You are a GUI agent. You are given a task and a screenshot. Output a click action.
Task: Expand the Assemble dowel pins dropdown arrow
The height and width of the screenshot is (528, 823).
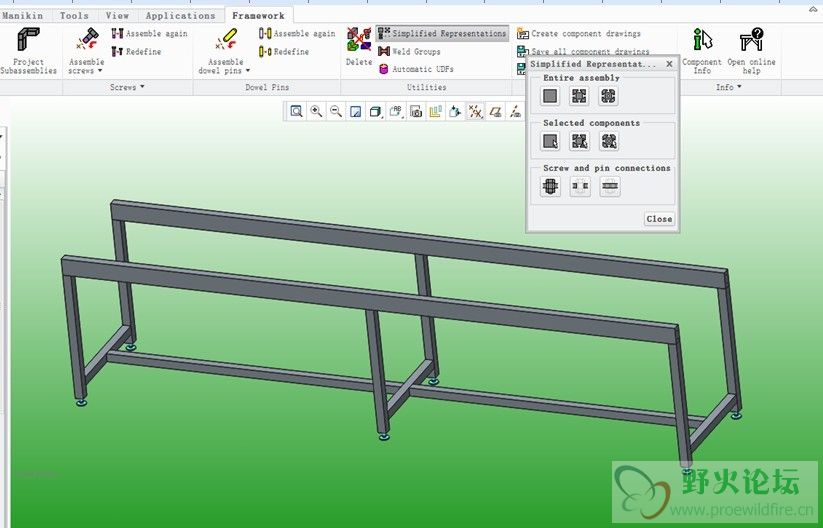(x=248, y=71)
